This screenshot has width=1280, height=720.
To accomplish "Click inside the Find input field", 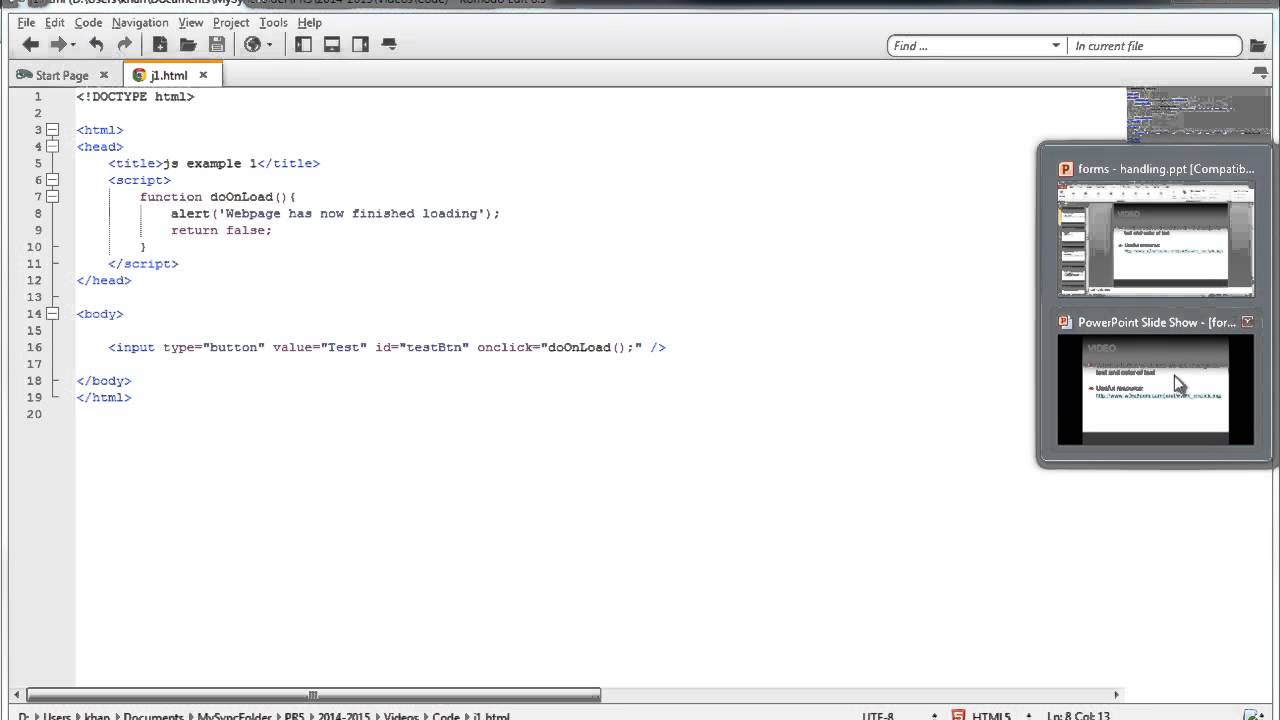I will 969,46.
